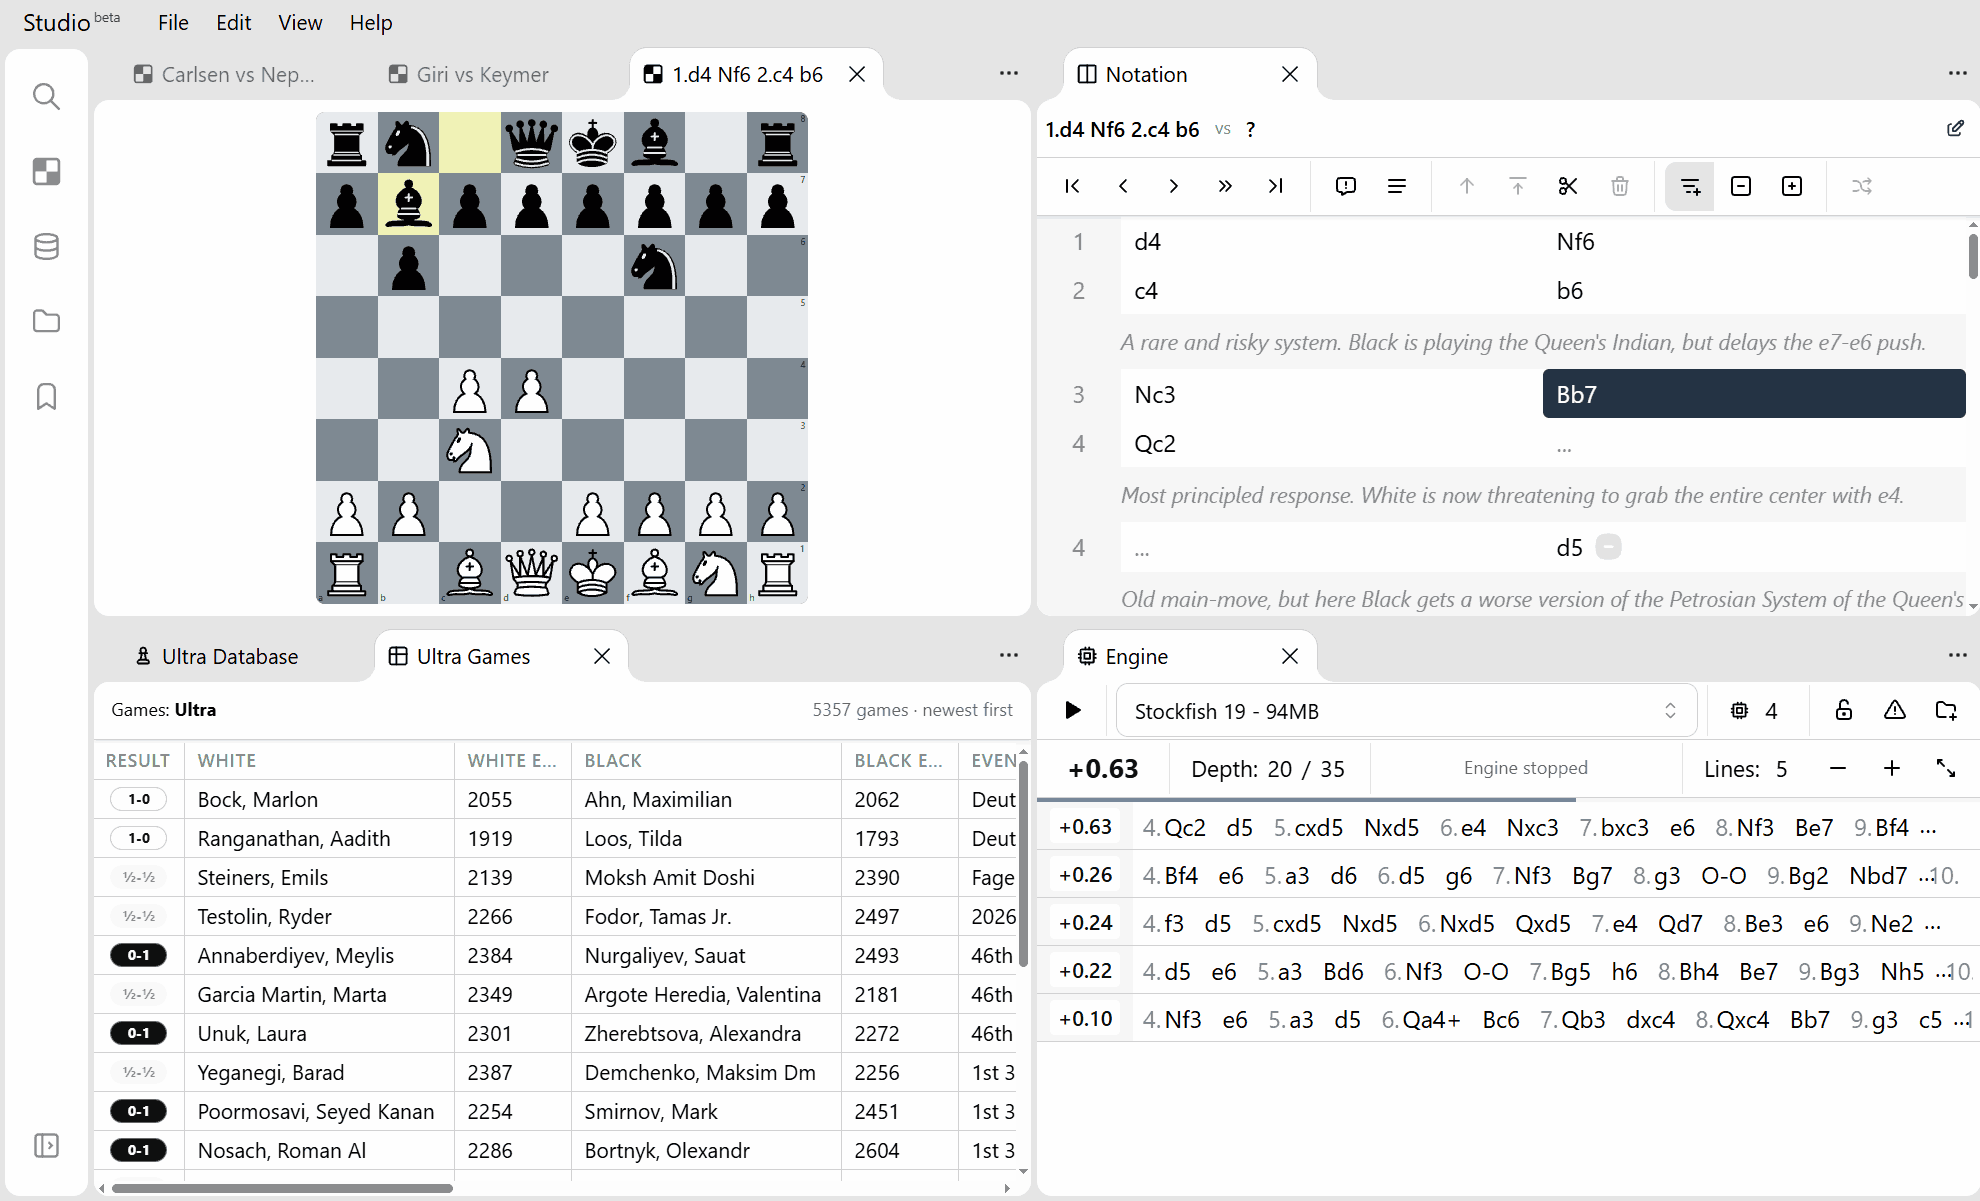Click the edit game header pencil icon
This screenshot has width=1980, height=1201.
(1955, 129)
